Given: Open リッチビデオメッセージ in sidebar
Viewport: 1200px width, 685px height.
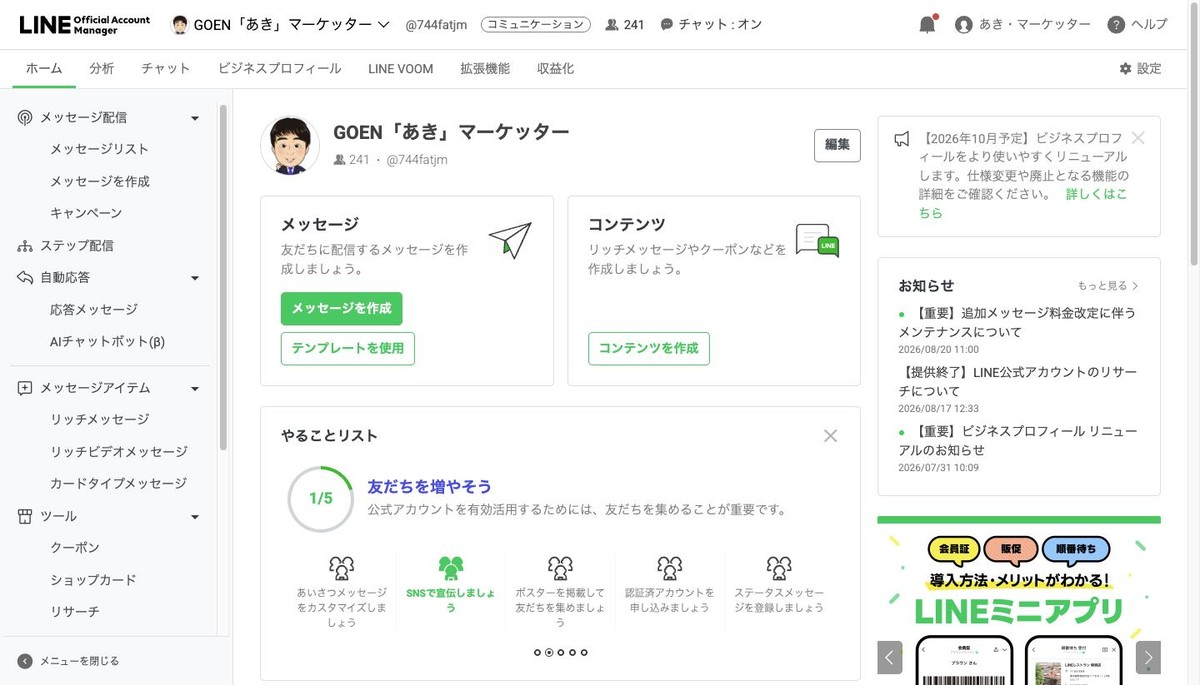Looking at the screenshot, I should pyautogui.click(x=119, y=452).
